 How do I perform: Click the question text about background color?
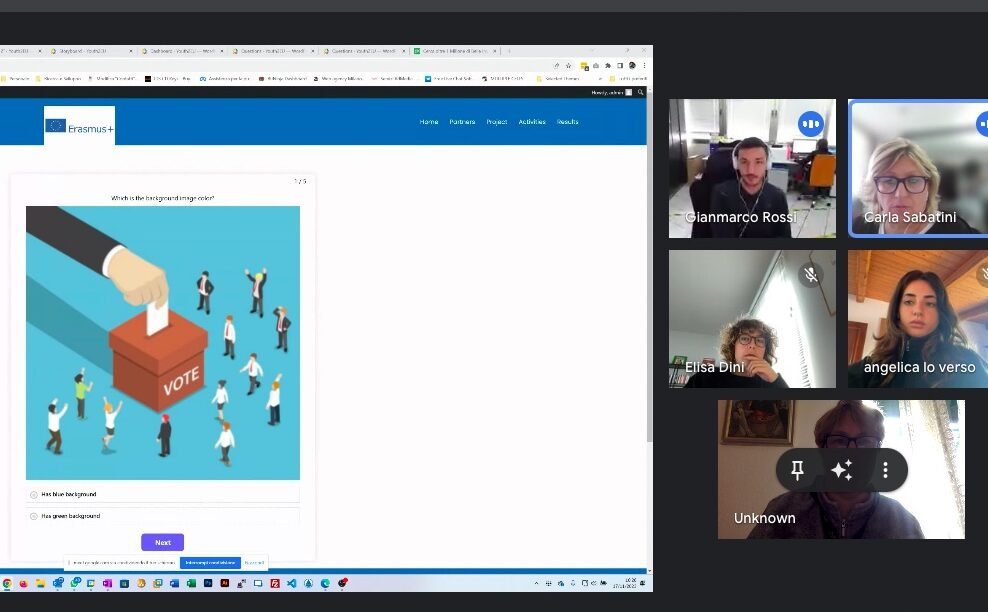(x=163, y=198)
